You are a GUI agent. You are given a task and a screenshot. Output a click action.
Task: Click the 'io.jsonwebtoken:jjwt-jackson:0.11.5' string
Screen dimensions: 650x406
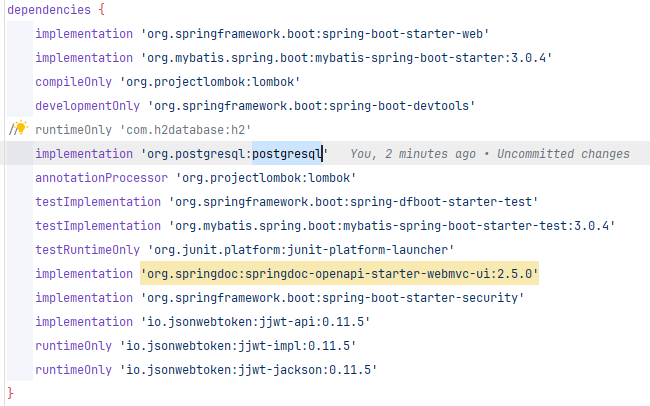tap(248, 370)
